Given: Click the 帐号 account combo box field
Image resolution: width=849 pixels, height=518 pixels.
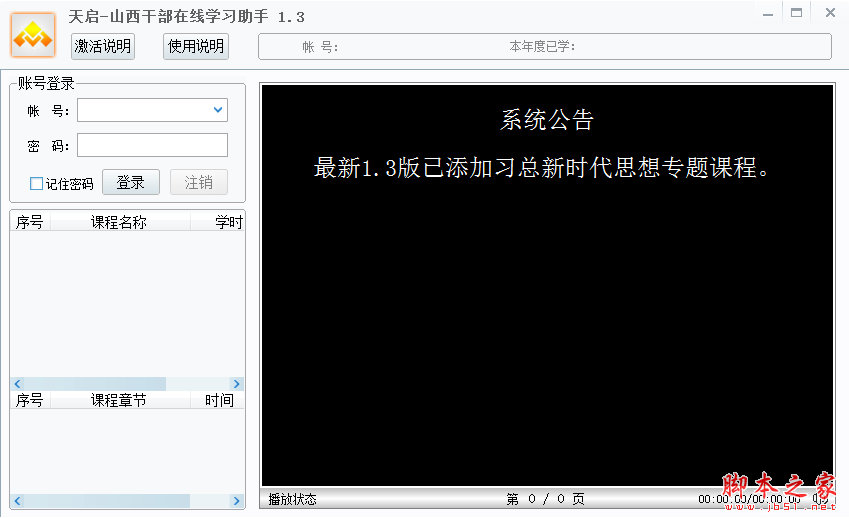Looking at the screenshot, I should (152, 110).
